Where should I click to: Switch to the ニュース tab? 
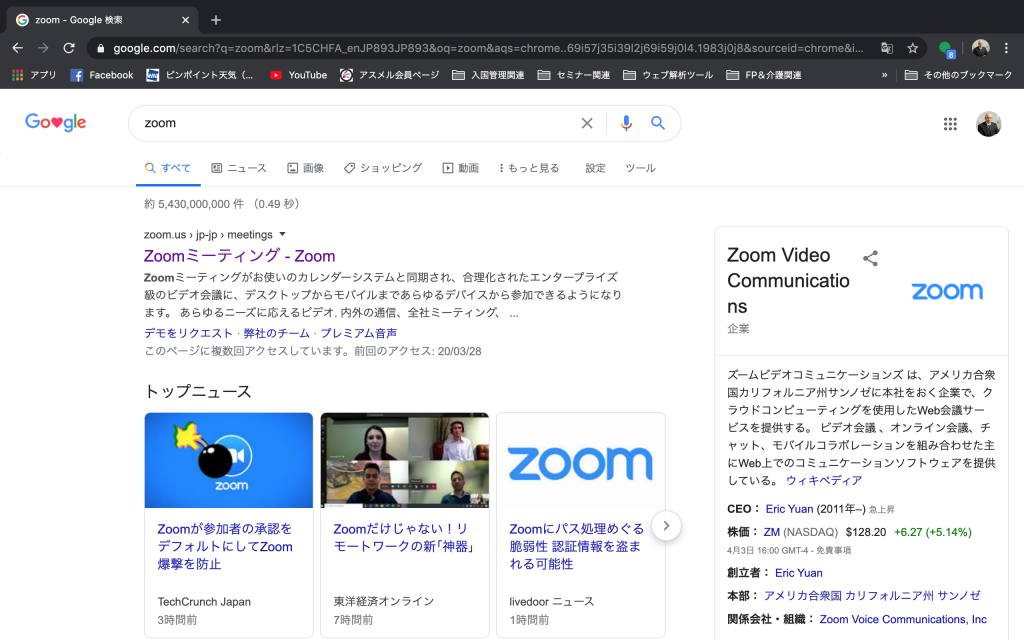(239, 168)
